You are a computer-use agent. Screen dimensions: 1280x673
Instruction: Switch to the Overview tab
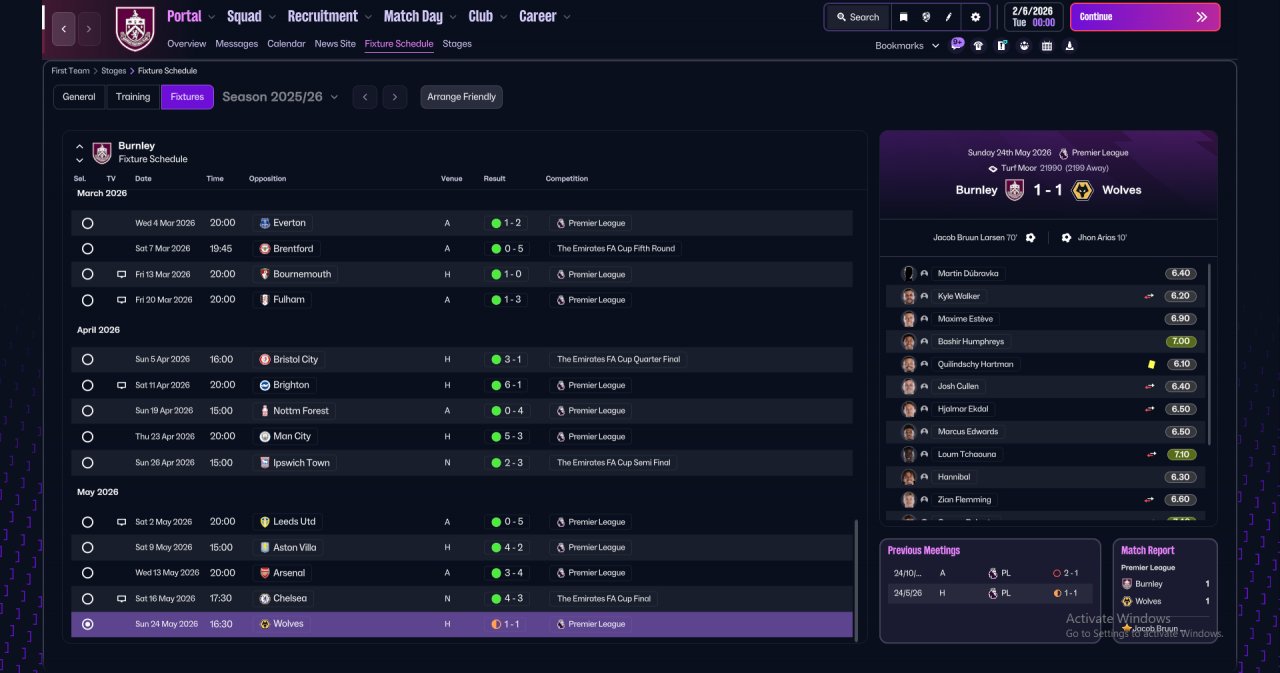coord(187,44)
